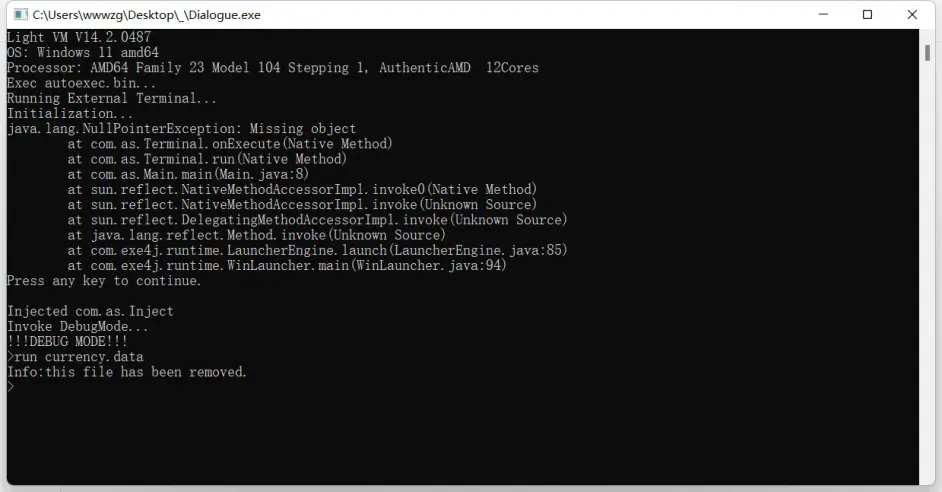
Task: Minimize the Dialogue.exe console window
Action: [822, 15]
